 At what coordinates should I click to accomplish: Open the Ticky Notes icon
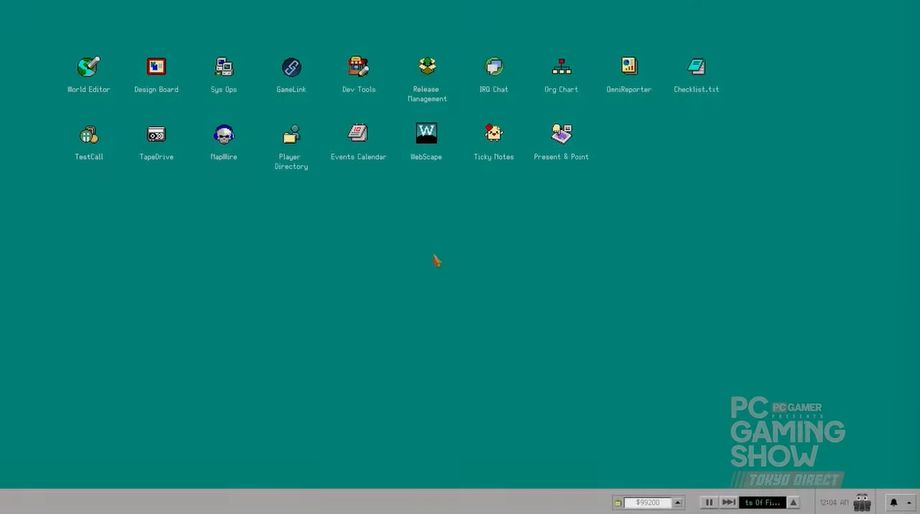(493, 134)
